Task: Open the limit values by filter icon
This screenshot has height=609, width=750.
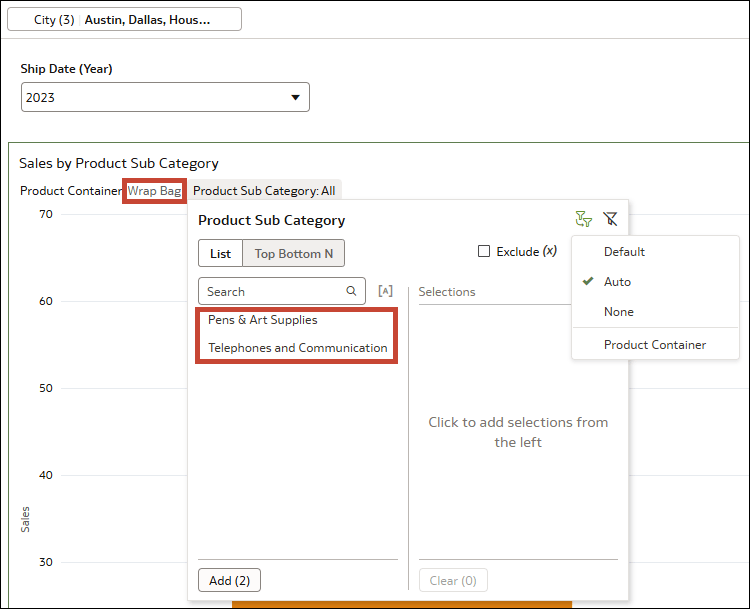Action: [x=584, y=219]
